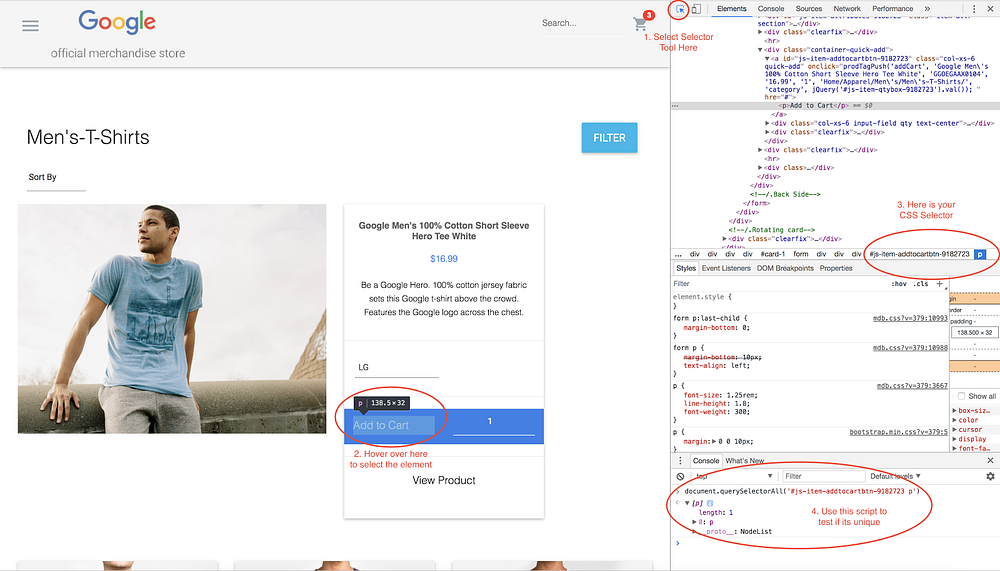The image size is (1000, 571).
Task: Enable the Show all computed styles checkbox
Action: click(x=962, y=396)
